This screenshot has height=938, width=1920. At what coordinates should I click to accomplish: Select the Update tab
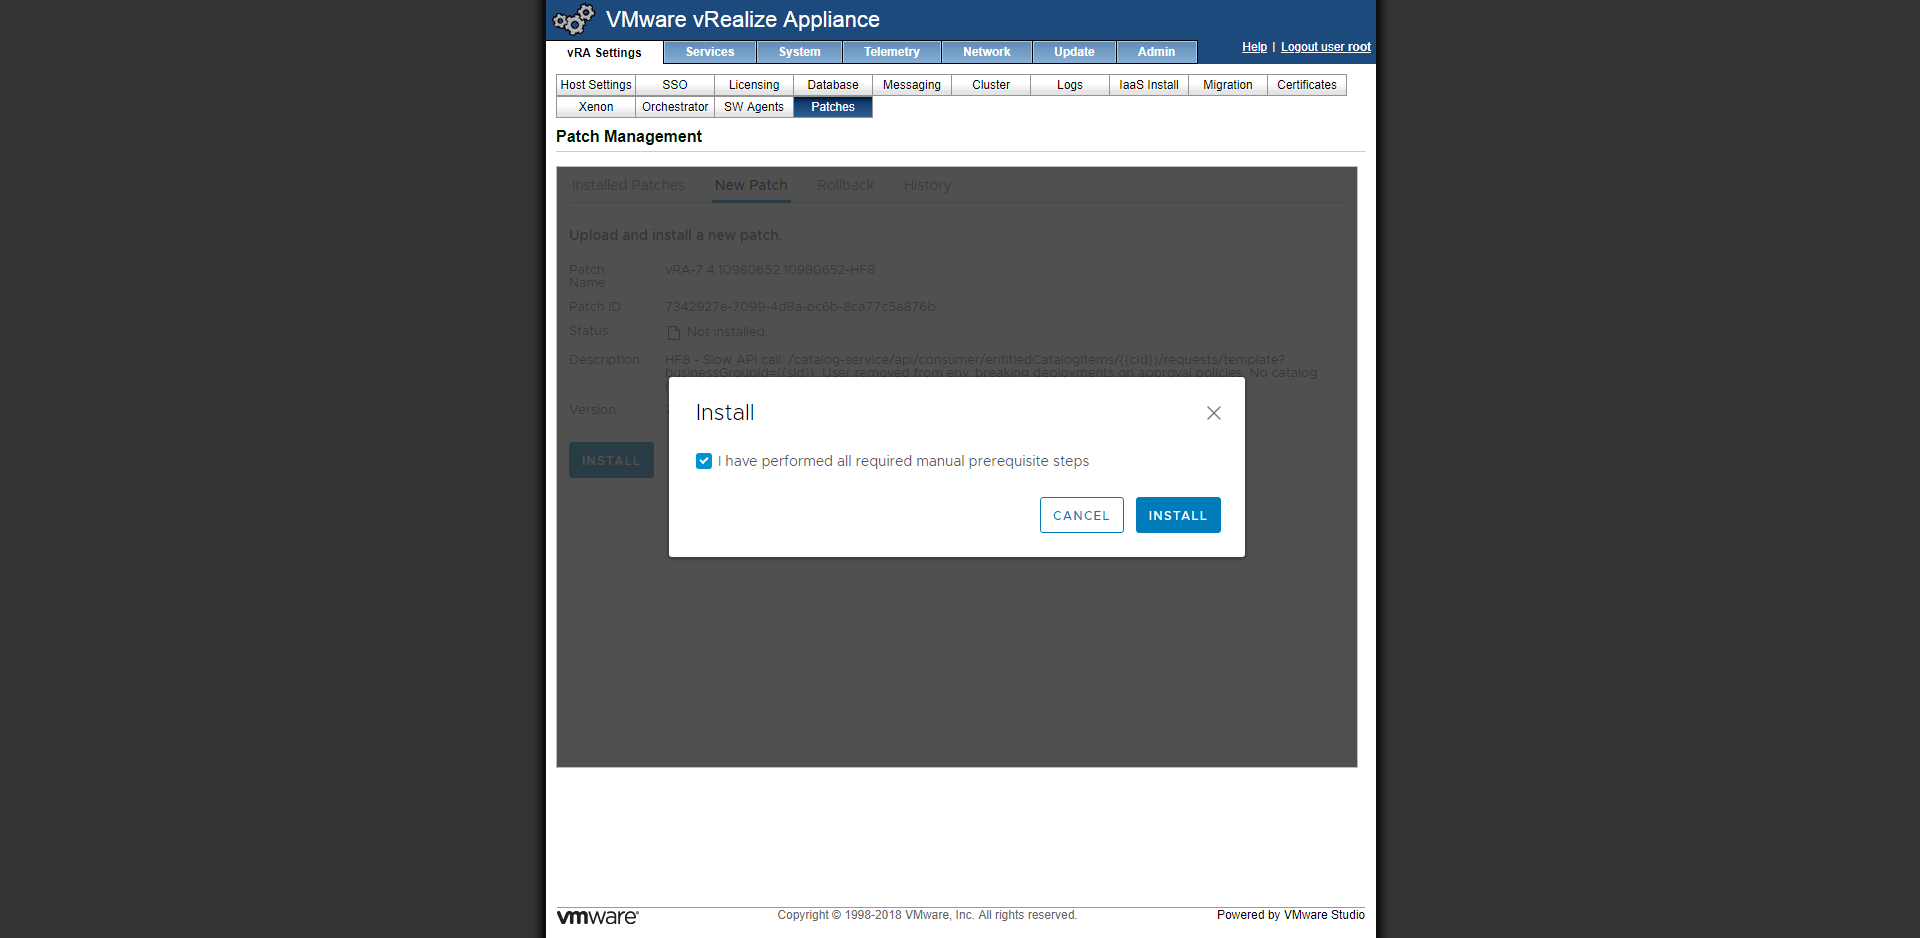tap(1074, 52)
